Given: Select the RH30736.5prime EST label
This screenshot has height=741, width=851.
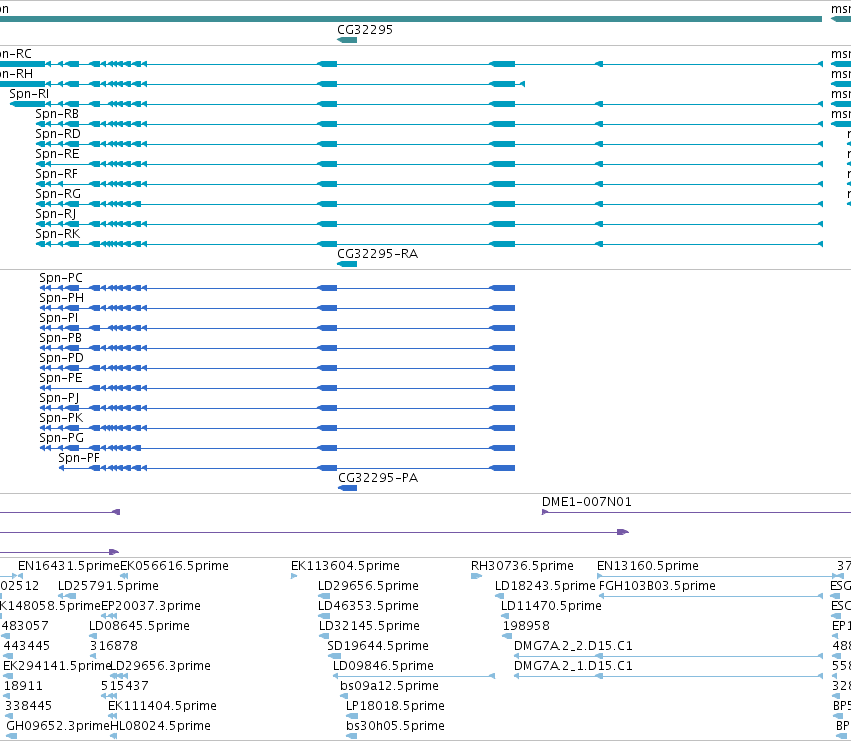Looking at the screenshot, I should 522,566.
